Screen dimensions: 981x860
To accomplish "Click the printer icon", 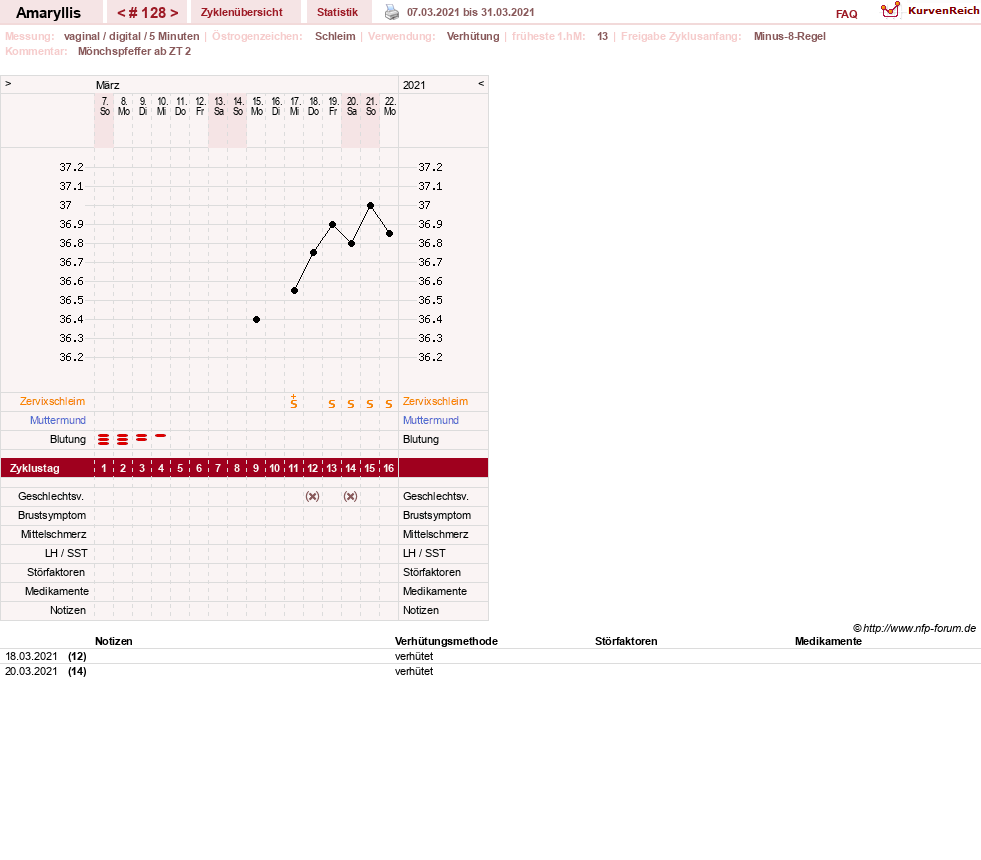I will 392,12.
